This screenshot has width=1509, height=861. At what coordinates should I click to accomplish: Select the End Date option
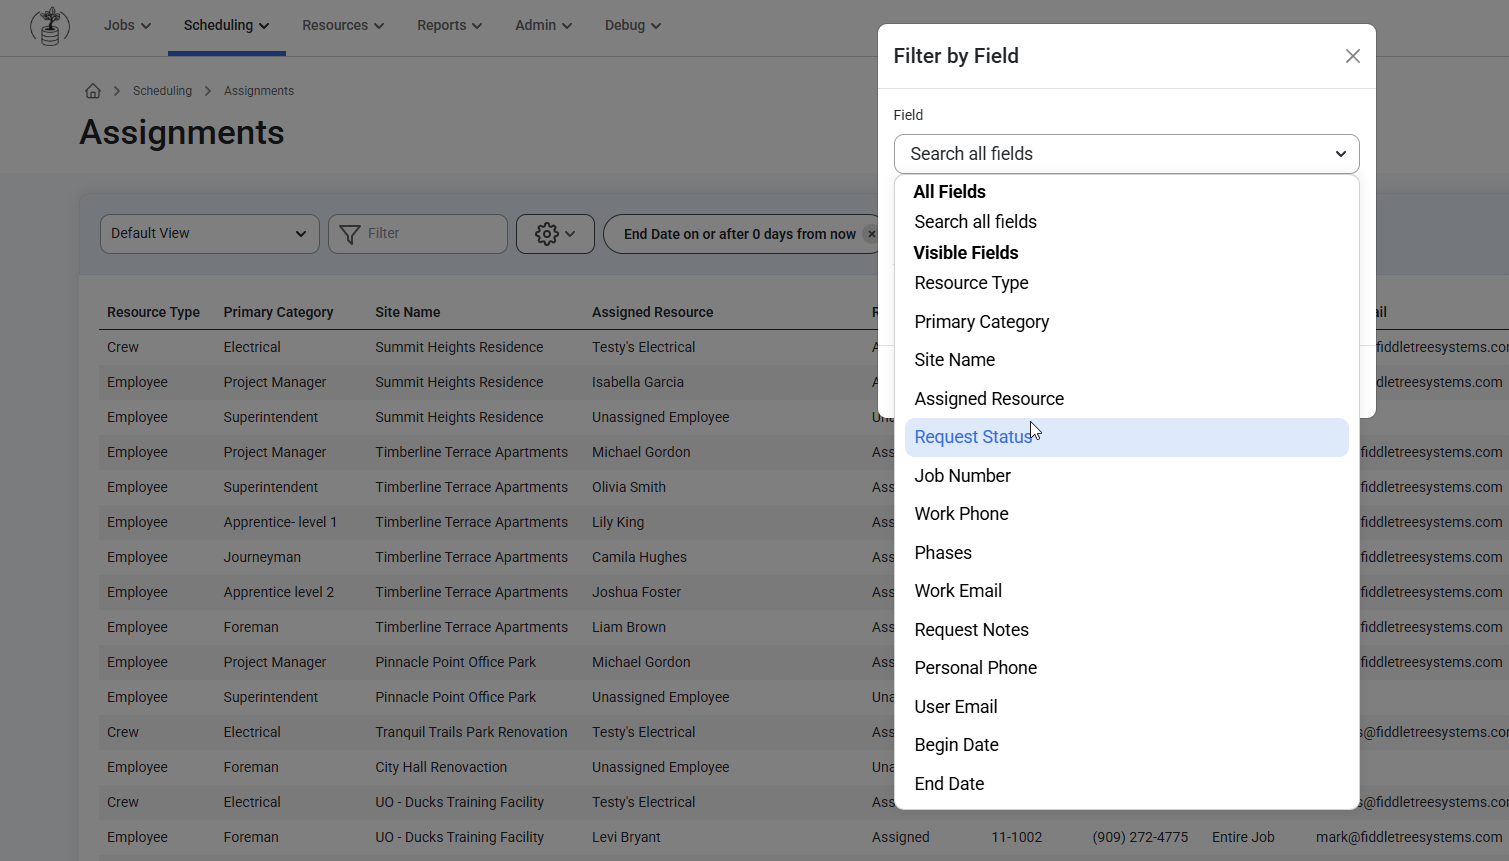coord(1126,784)
